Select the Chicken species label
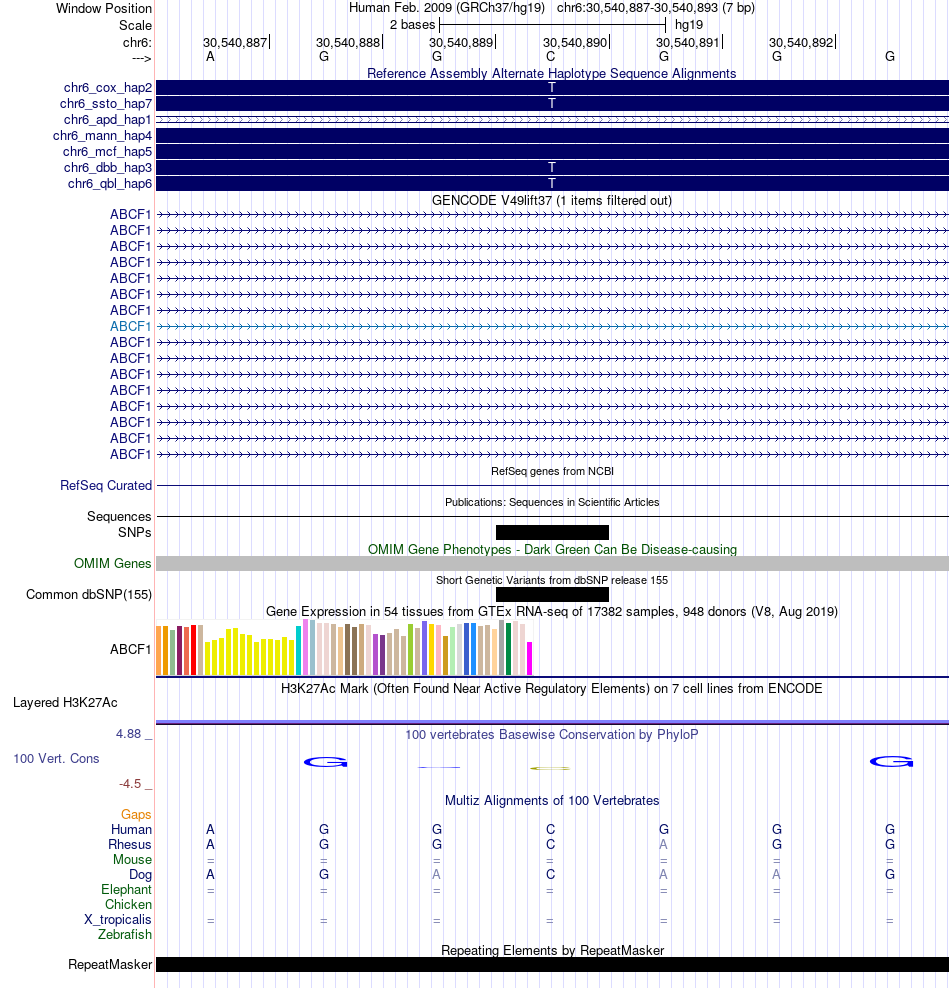 coord(129,905)
